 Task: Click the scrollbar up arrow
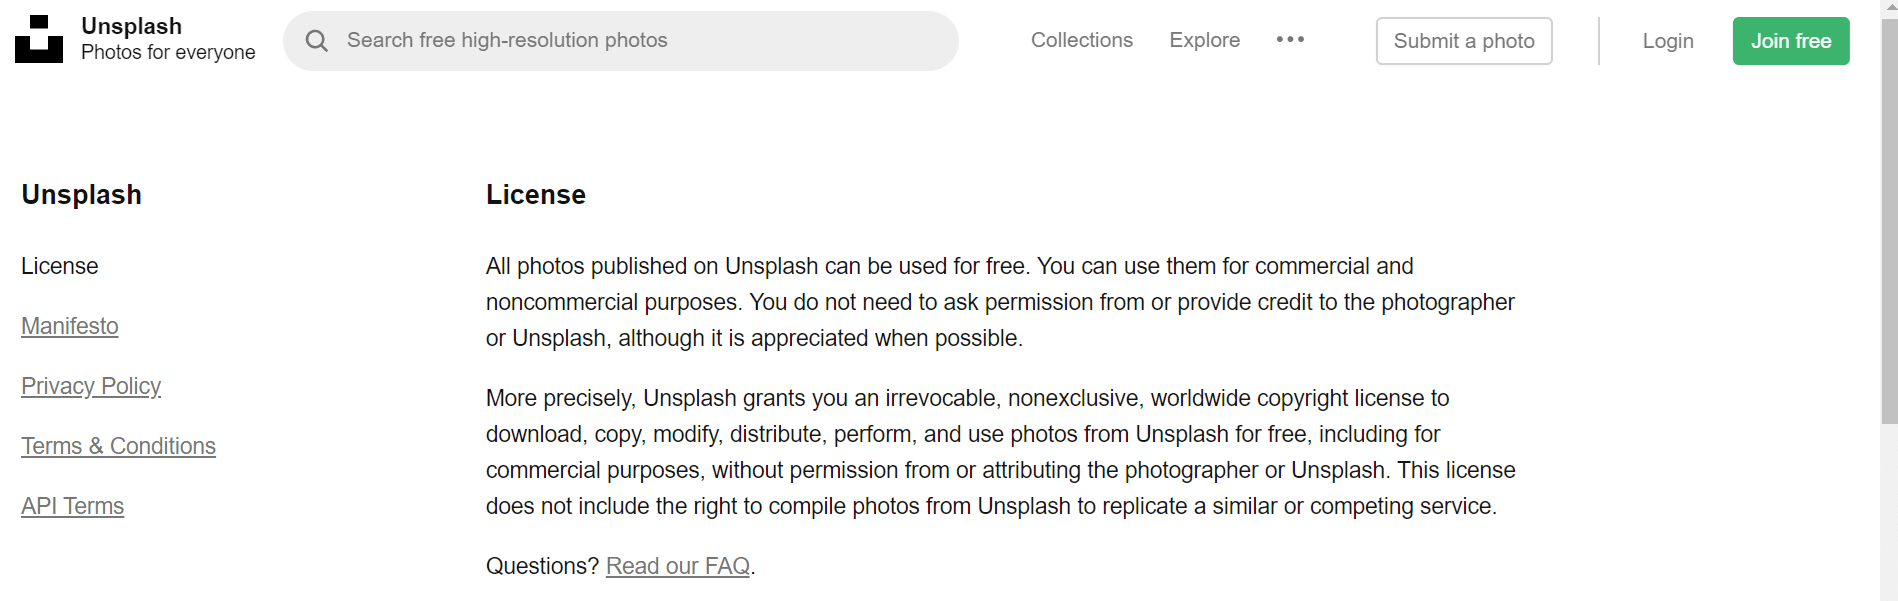[1889, 8]
